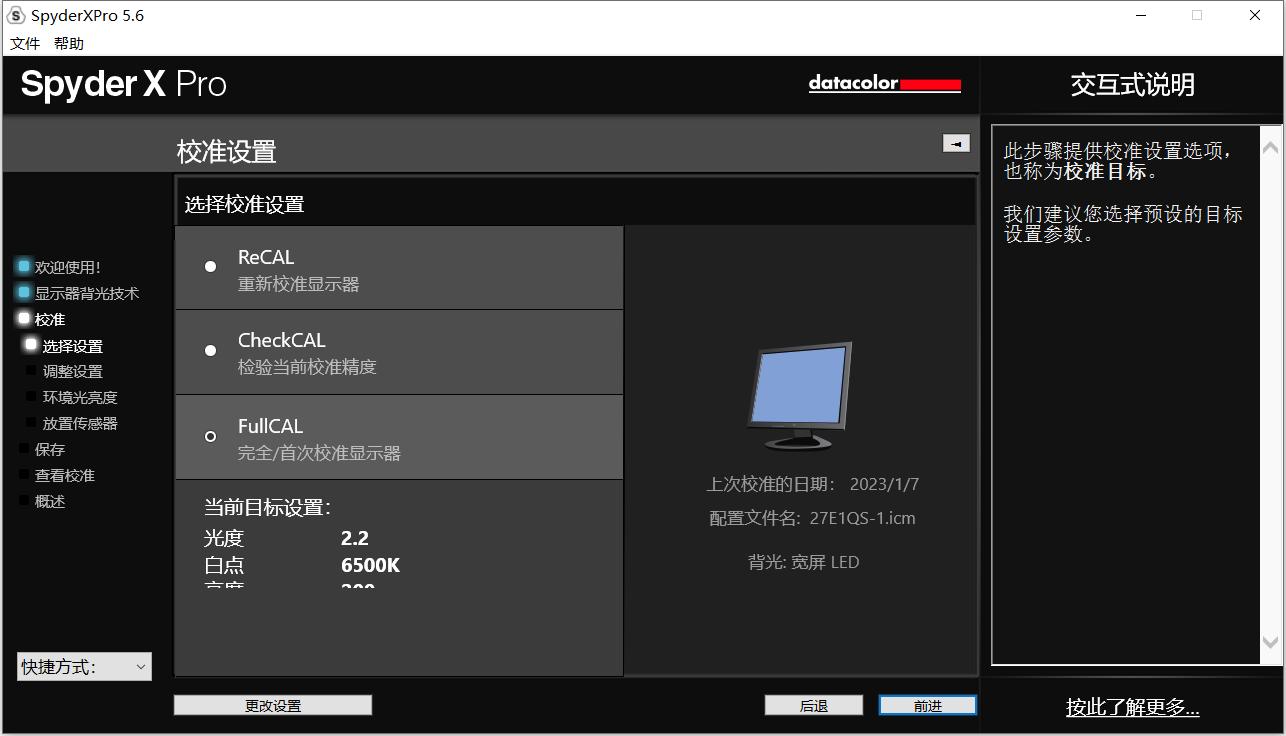Click the profile name 27E1QS-1.icm

[863, 518]
